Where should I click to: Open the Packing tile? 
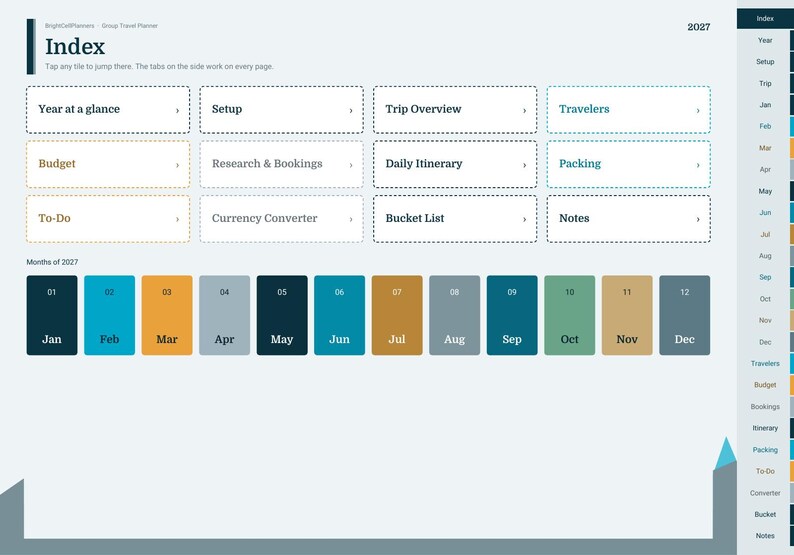[628, 165]
